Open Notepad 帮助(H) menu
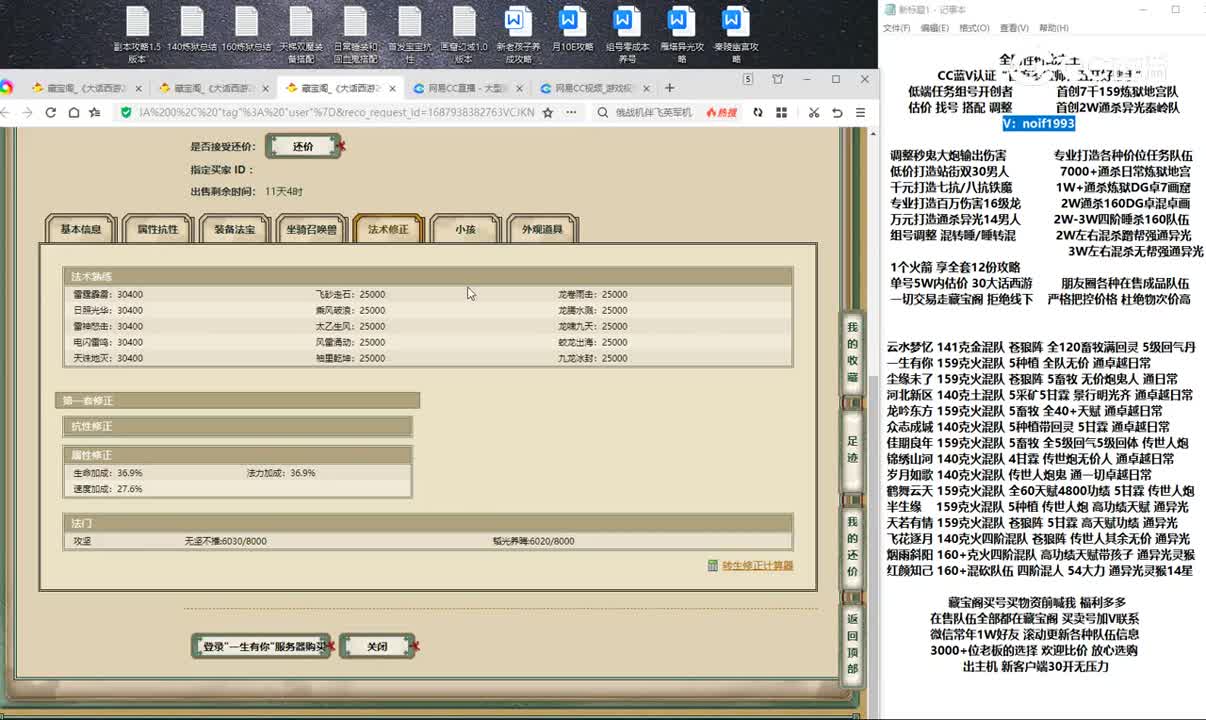This screenshot has height=720, width=1206. coord(1054,28)
